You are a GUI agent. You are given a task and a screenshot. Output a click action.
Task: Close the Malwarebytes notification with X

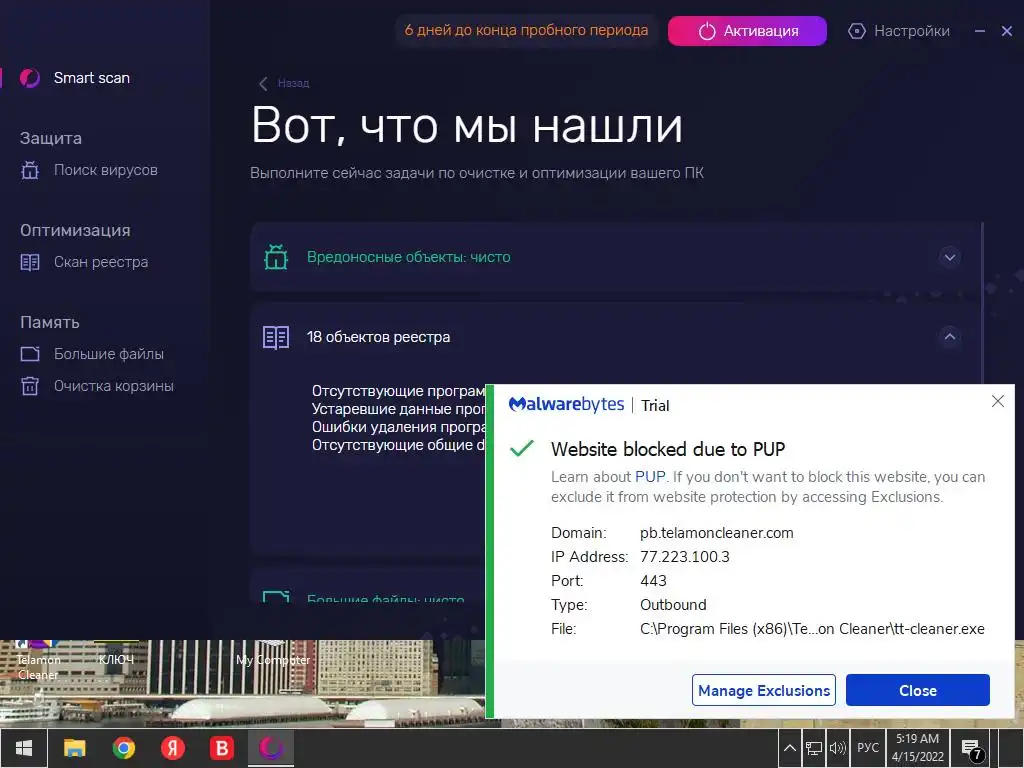(998, 401)
